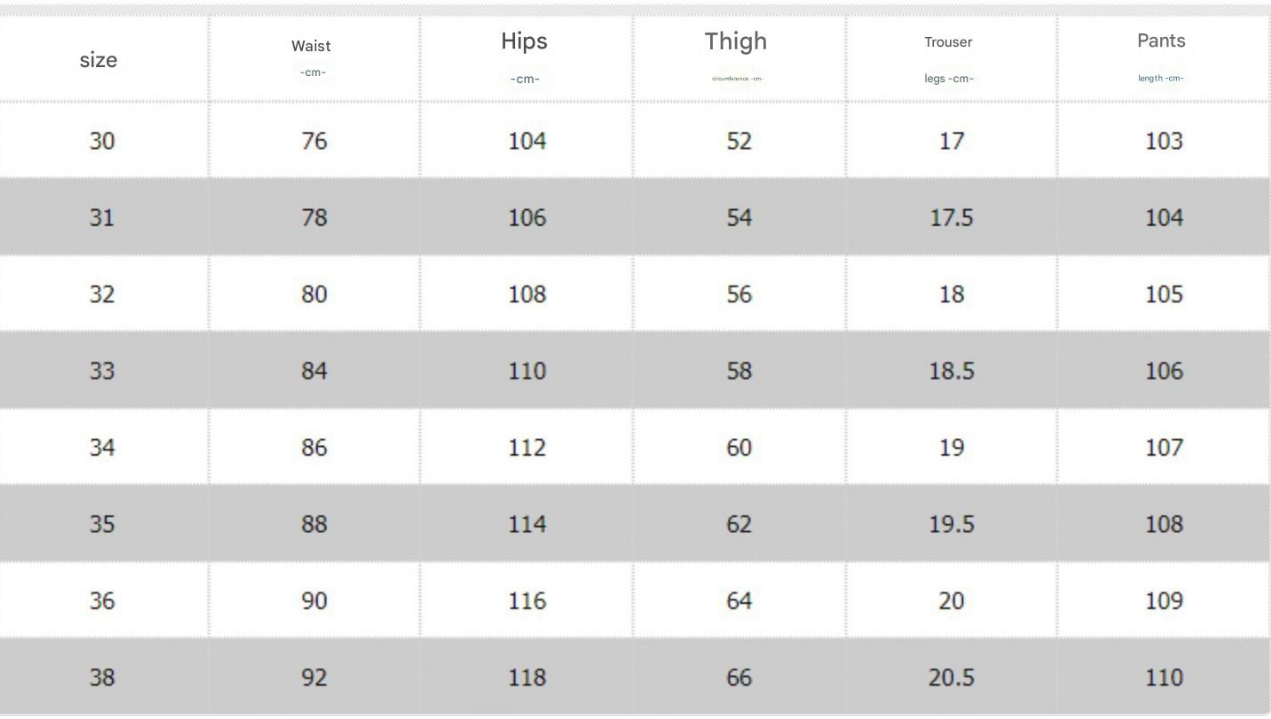Click size 38 in the size column

click(x=103, y=678)
